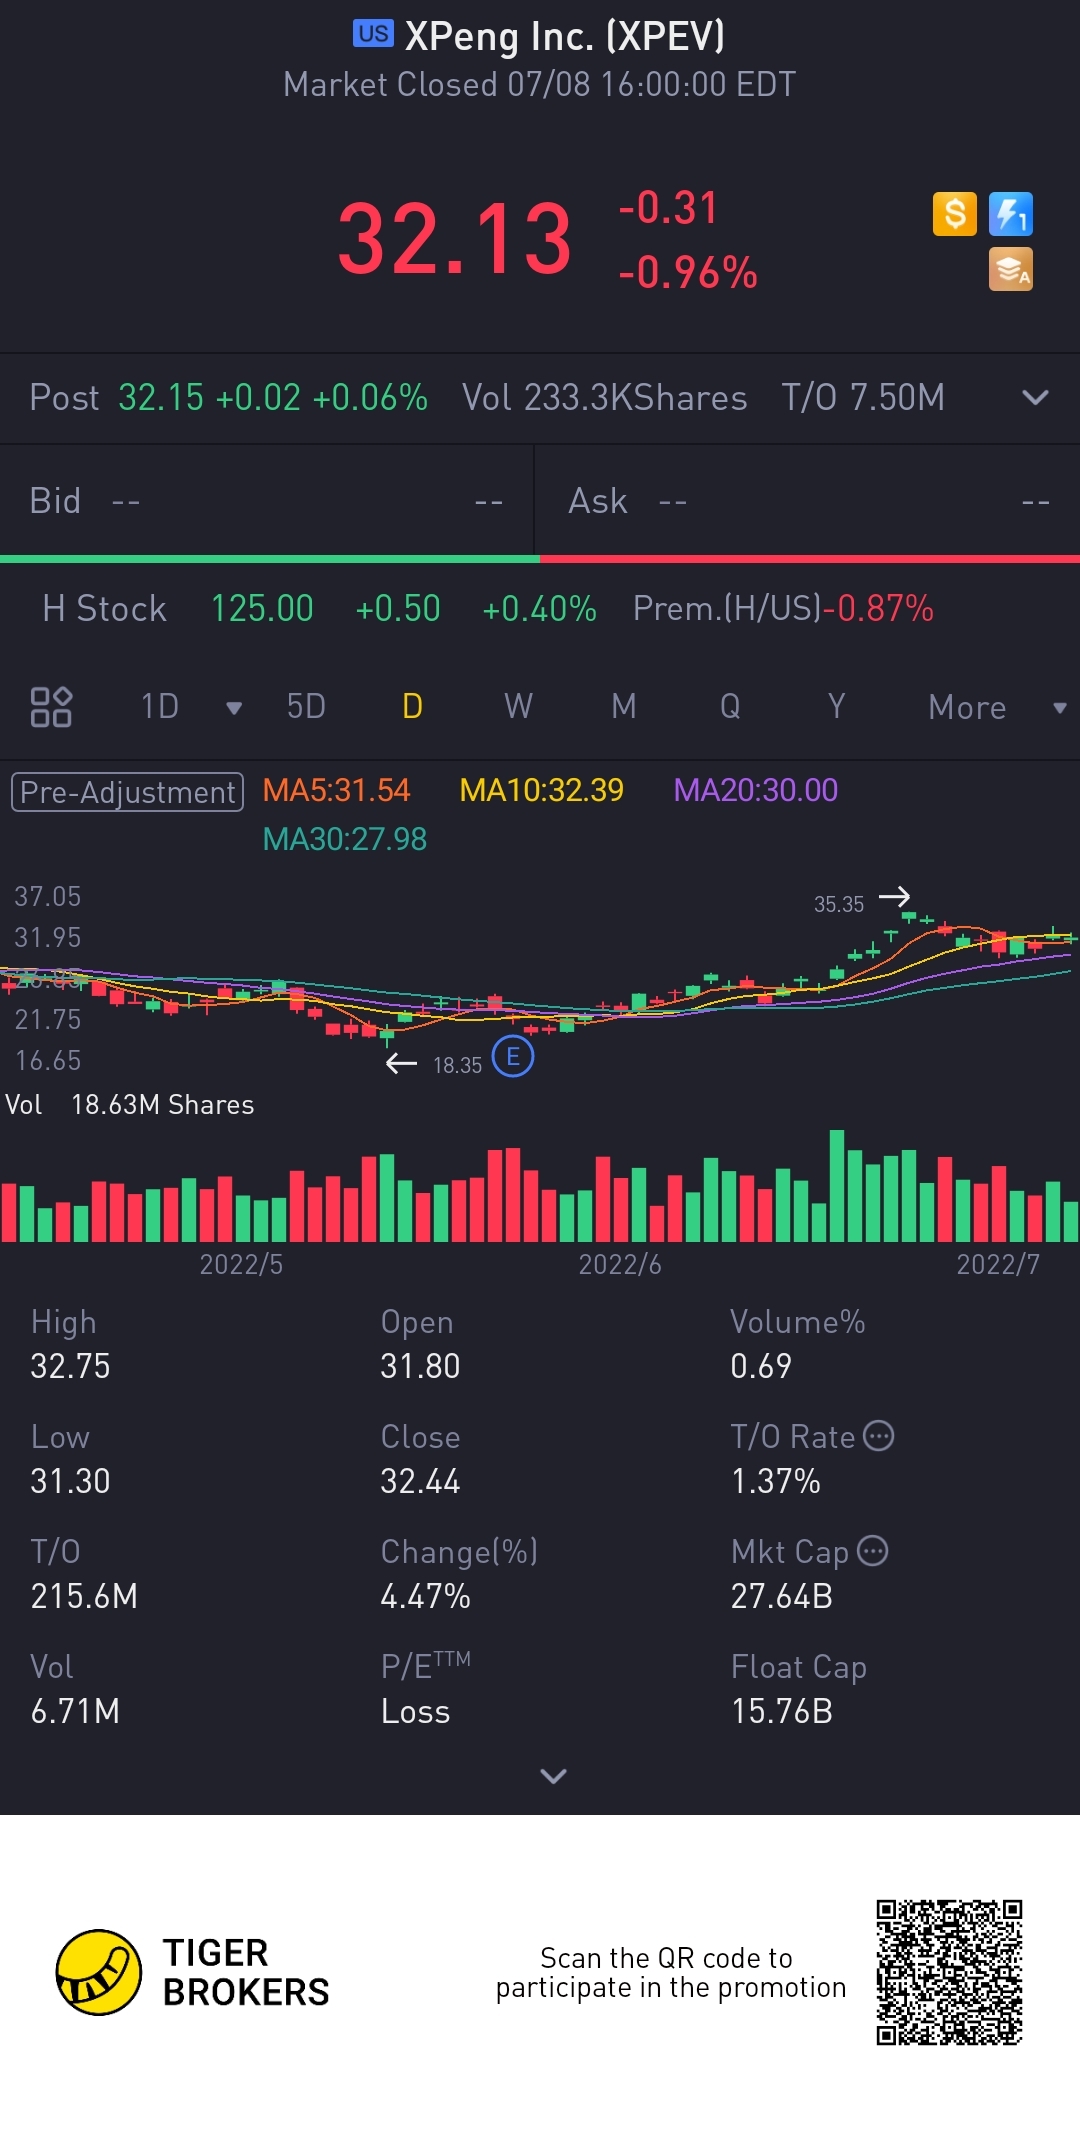Tap the Post 32.15 price quote
The width and height of the screenshot is (1080, 2131).
point(228,397)
